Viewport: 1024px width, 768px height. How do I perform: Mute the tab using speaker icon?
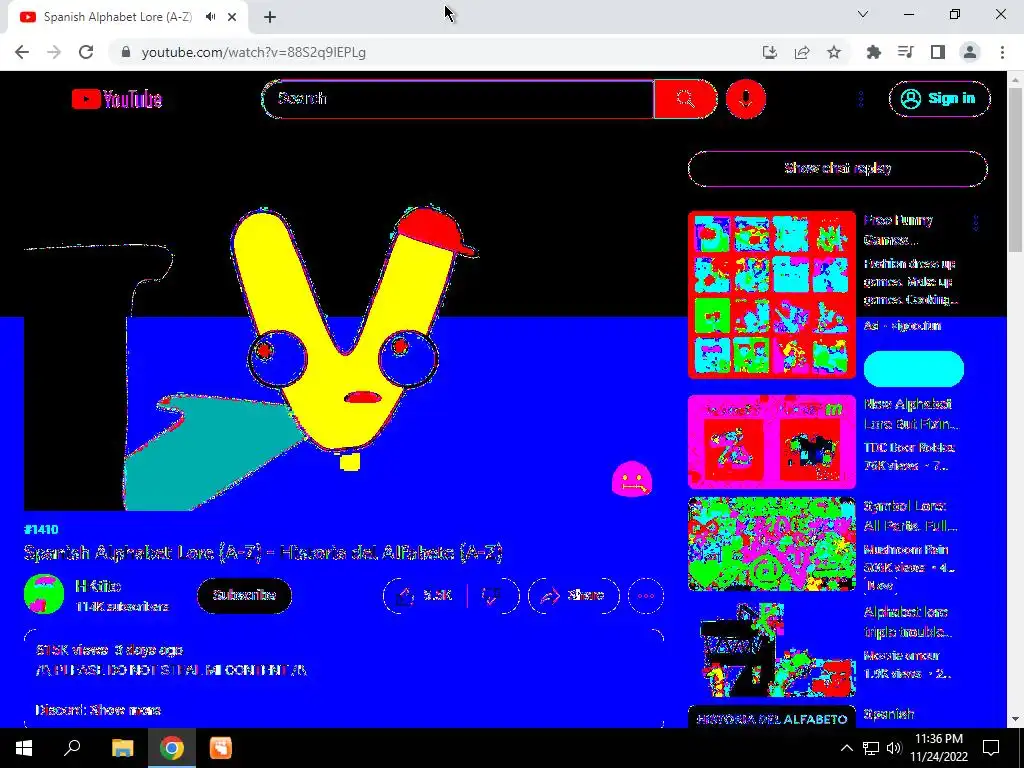[210, 17]
